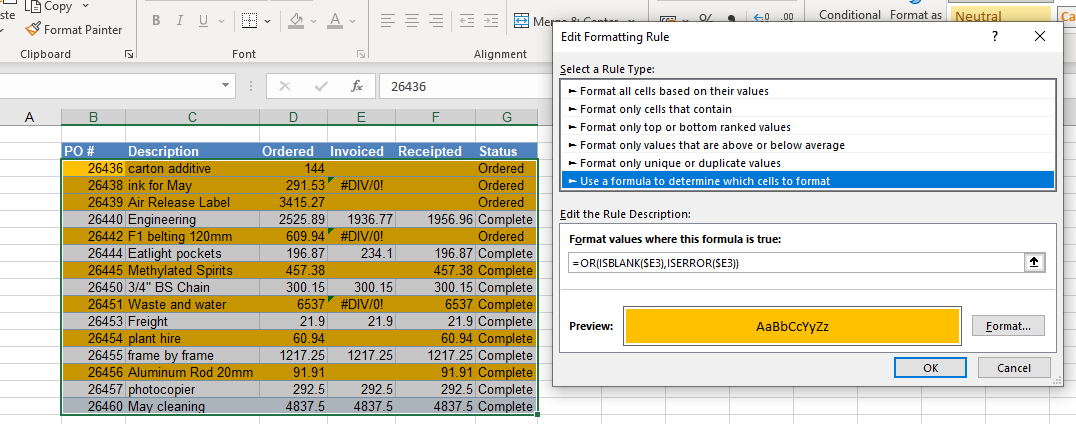Click the increase indent icon
Screen dimensions: 1076x424
click(x=490, y=21)
